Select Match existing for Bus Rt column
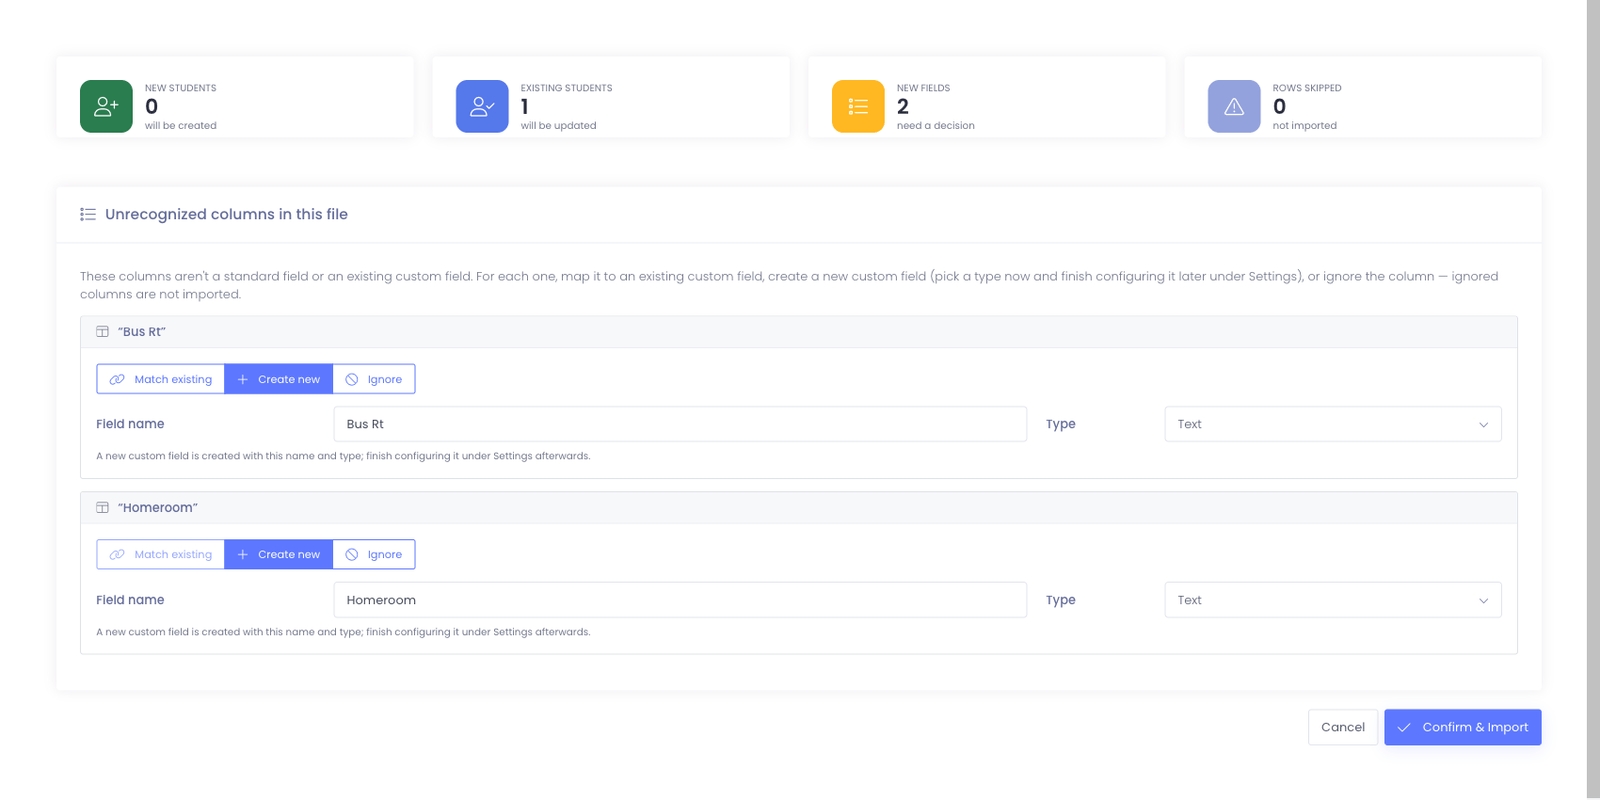The image size is (1600, 800). point(161,379)
